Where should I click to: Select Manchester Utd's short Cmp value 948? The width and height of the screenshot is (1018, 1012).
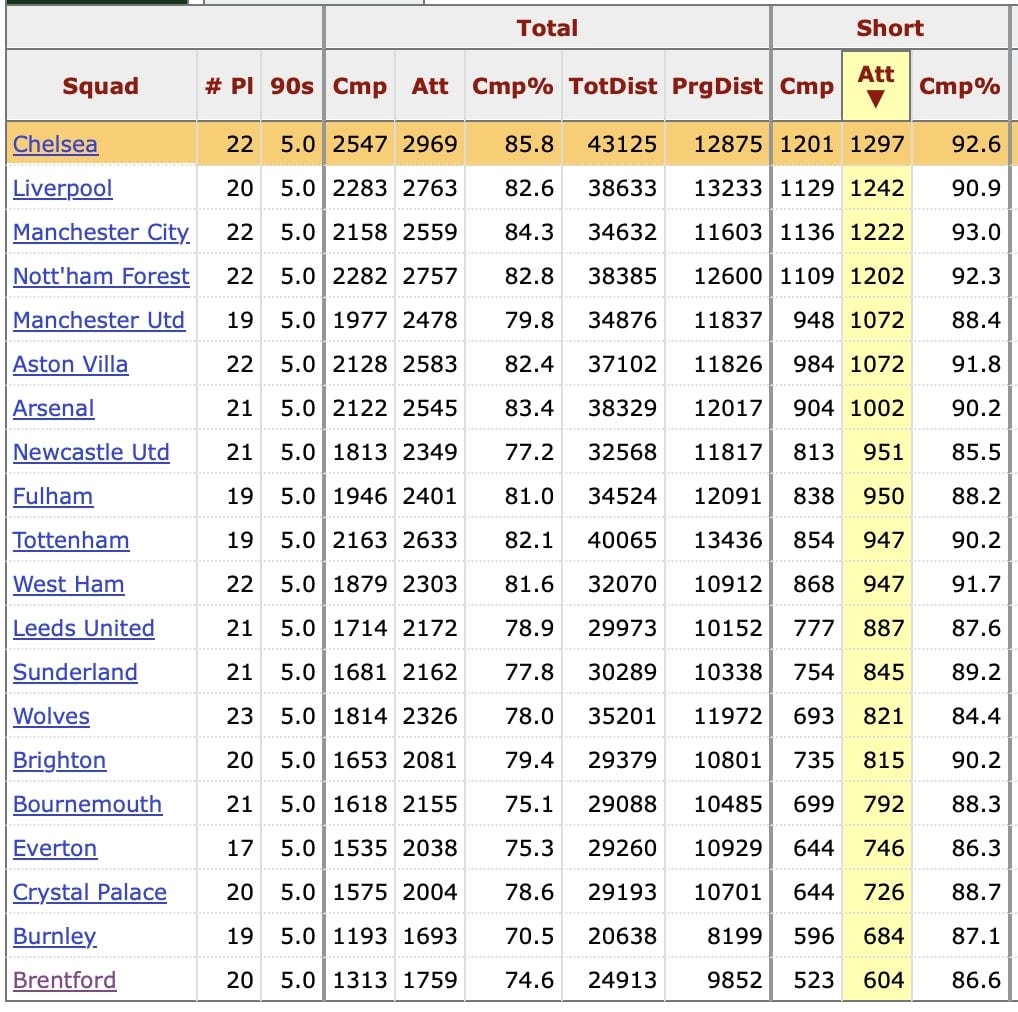click(813, 320)
